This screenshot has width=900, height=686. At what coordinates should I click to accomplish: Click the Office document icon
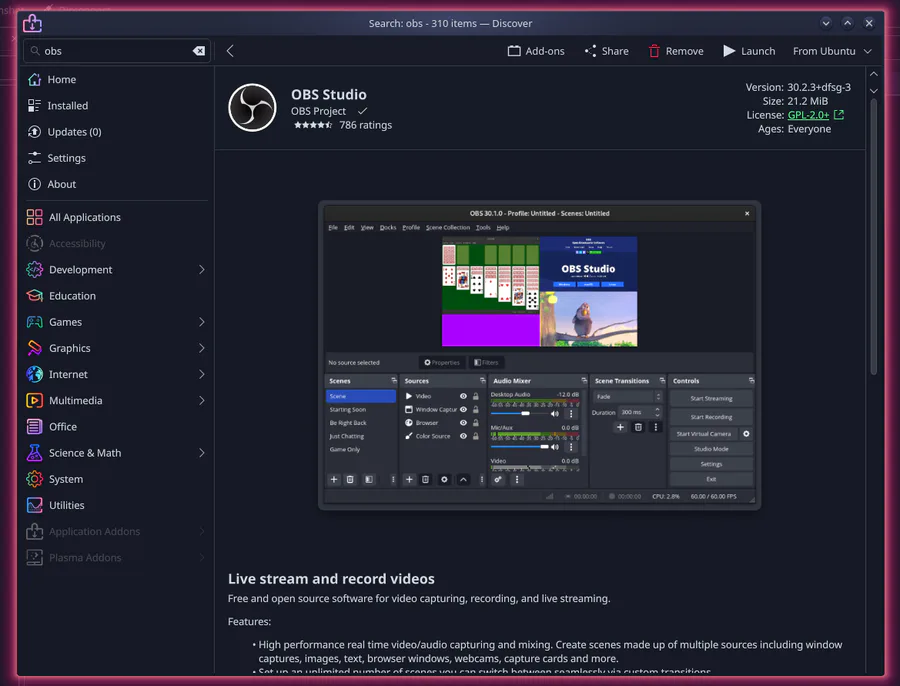point(34,427)
